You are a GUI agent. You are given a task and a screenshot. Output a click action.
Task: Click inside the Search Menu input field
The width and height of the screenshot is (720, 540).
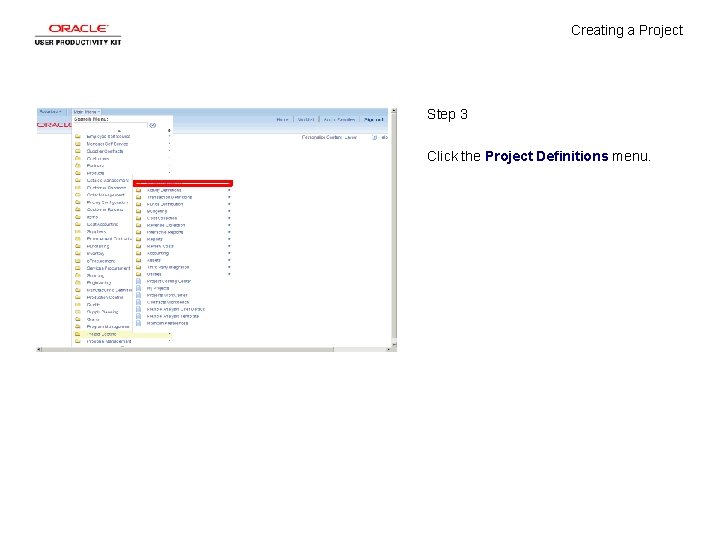110,125
